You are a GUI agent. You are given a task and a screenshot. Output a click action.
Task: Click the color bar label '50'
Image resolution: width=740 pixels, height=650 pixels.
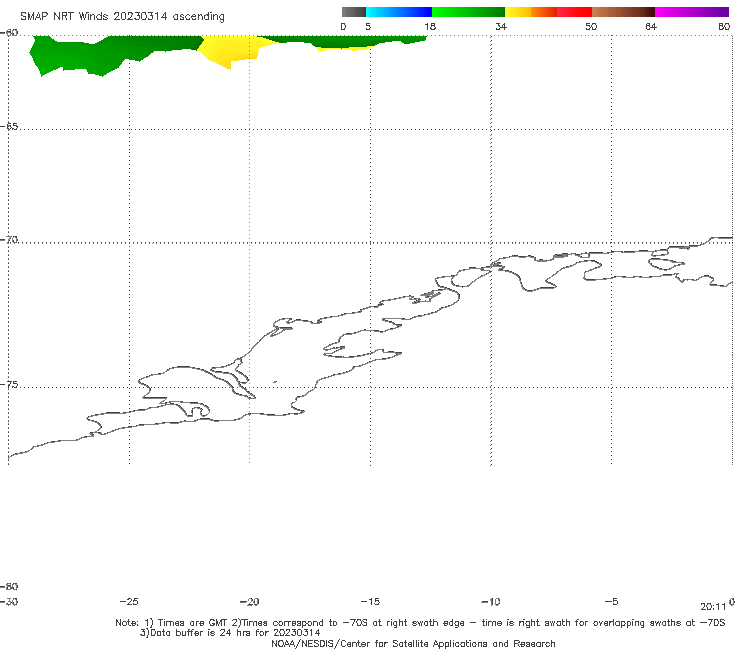(x=591, y=26)
